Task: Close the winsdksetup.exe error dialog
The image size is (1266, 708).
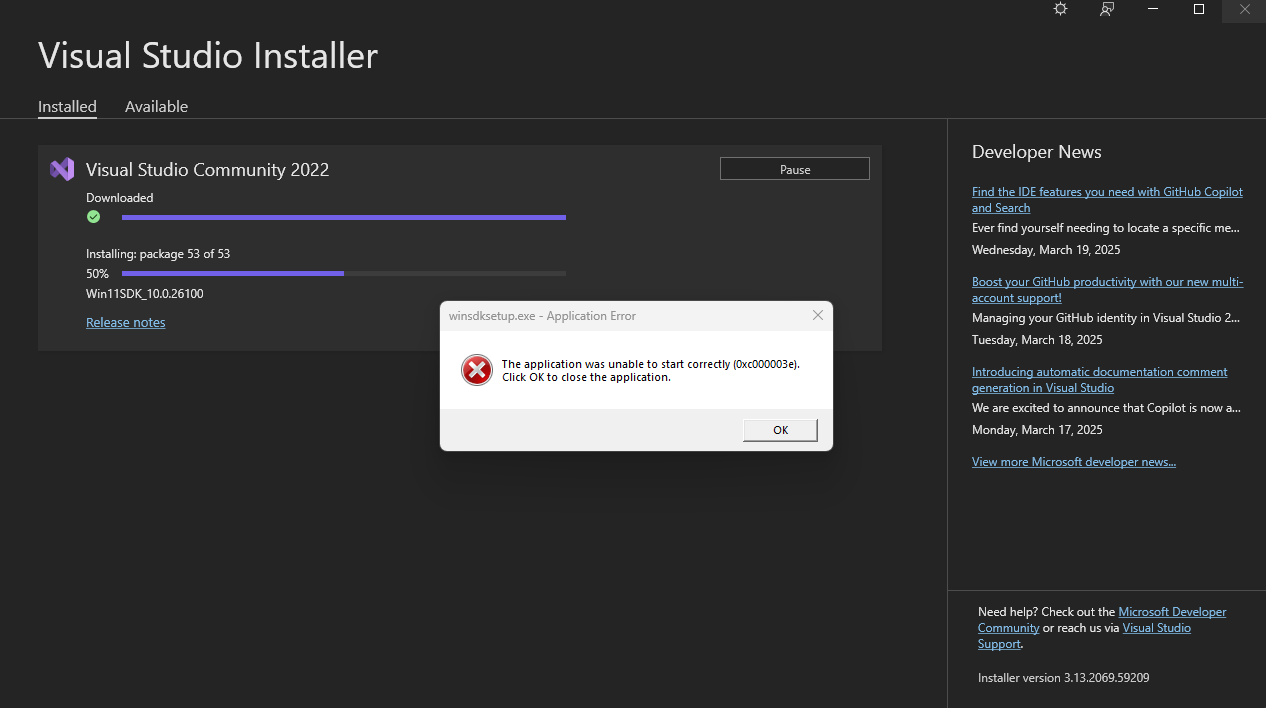Action: coord(817,315)
